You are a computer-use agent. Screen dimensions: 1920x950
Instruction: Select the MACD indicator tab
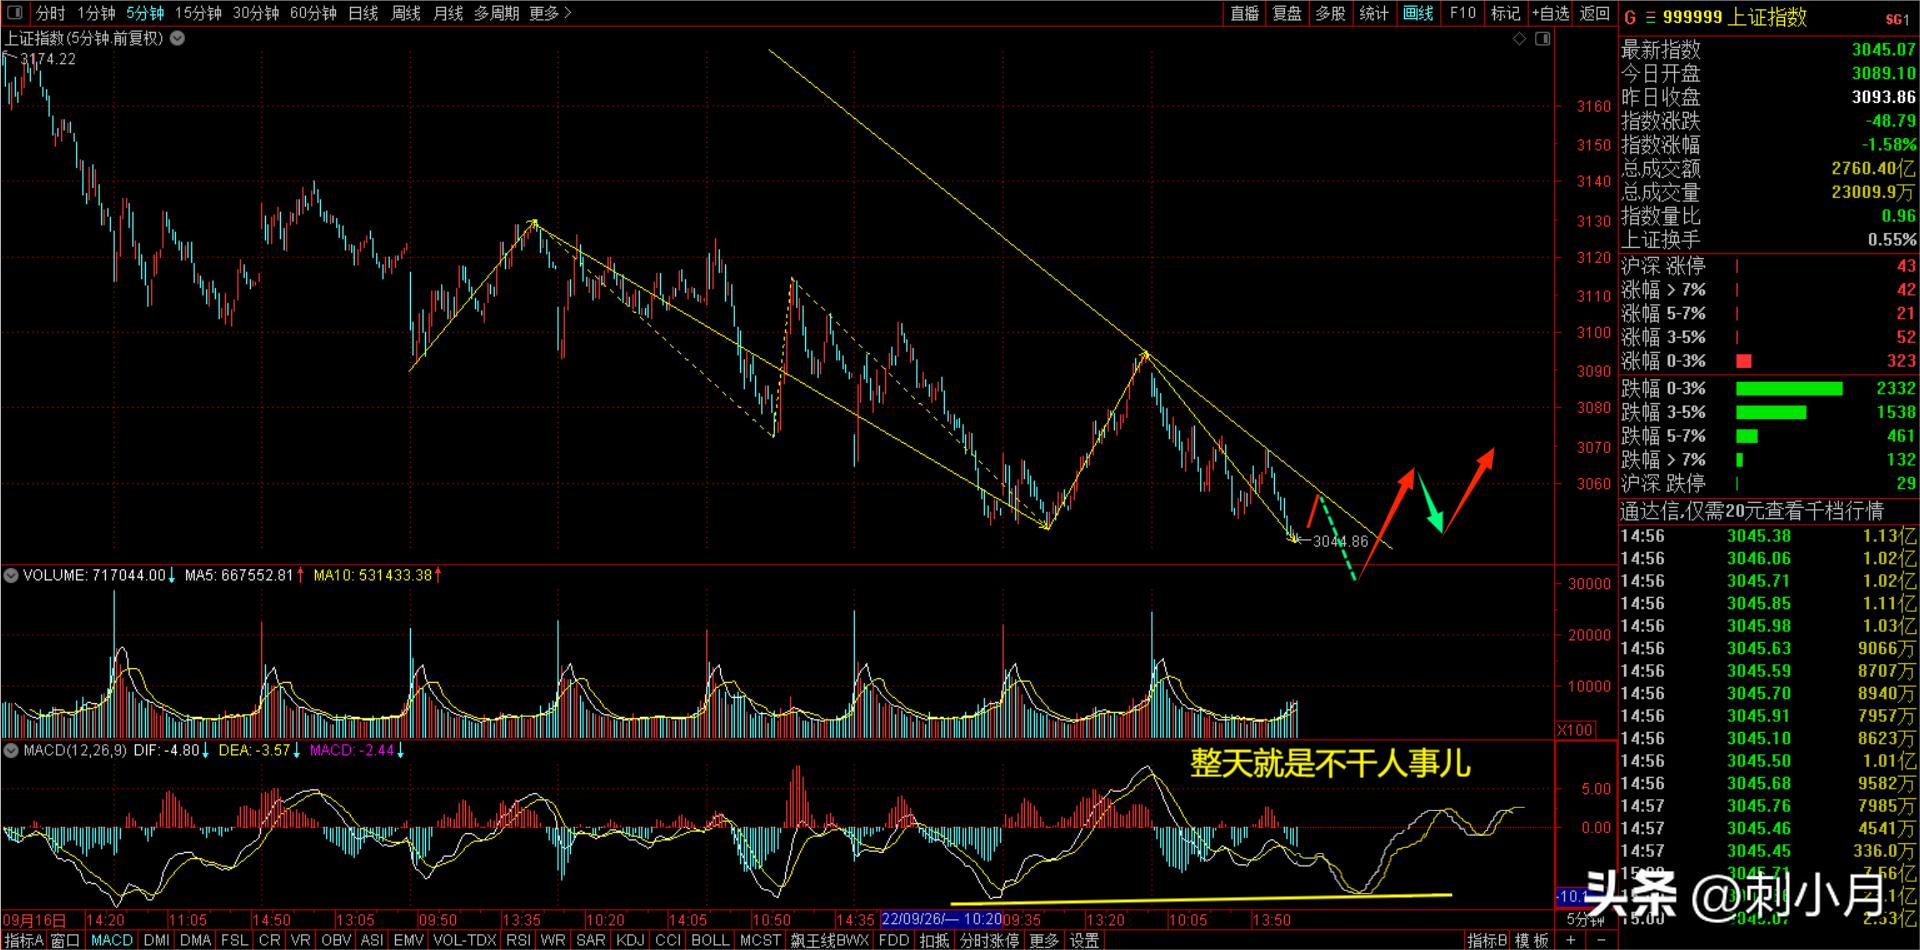pyautogui.click(x=112, y=940)
